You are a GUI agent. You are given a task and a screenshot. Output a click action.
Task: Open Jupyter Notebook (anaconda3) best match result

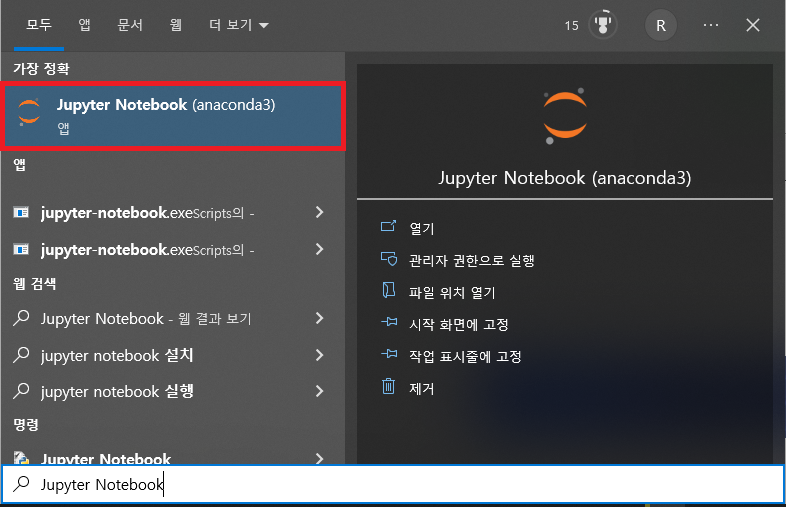(x=173, y=116)
